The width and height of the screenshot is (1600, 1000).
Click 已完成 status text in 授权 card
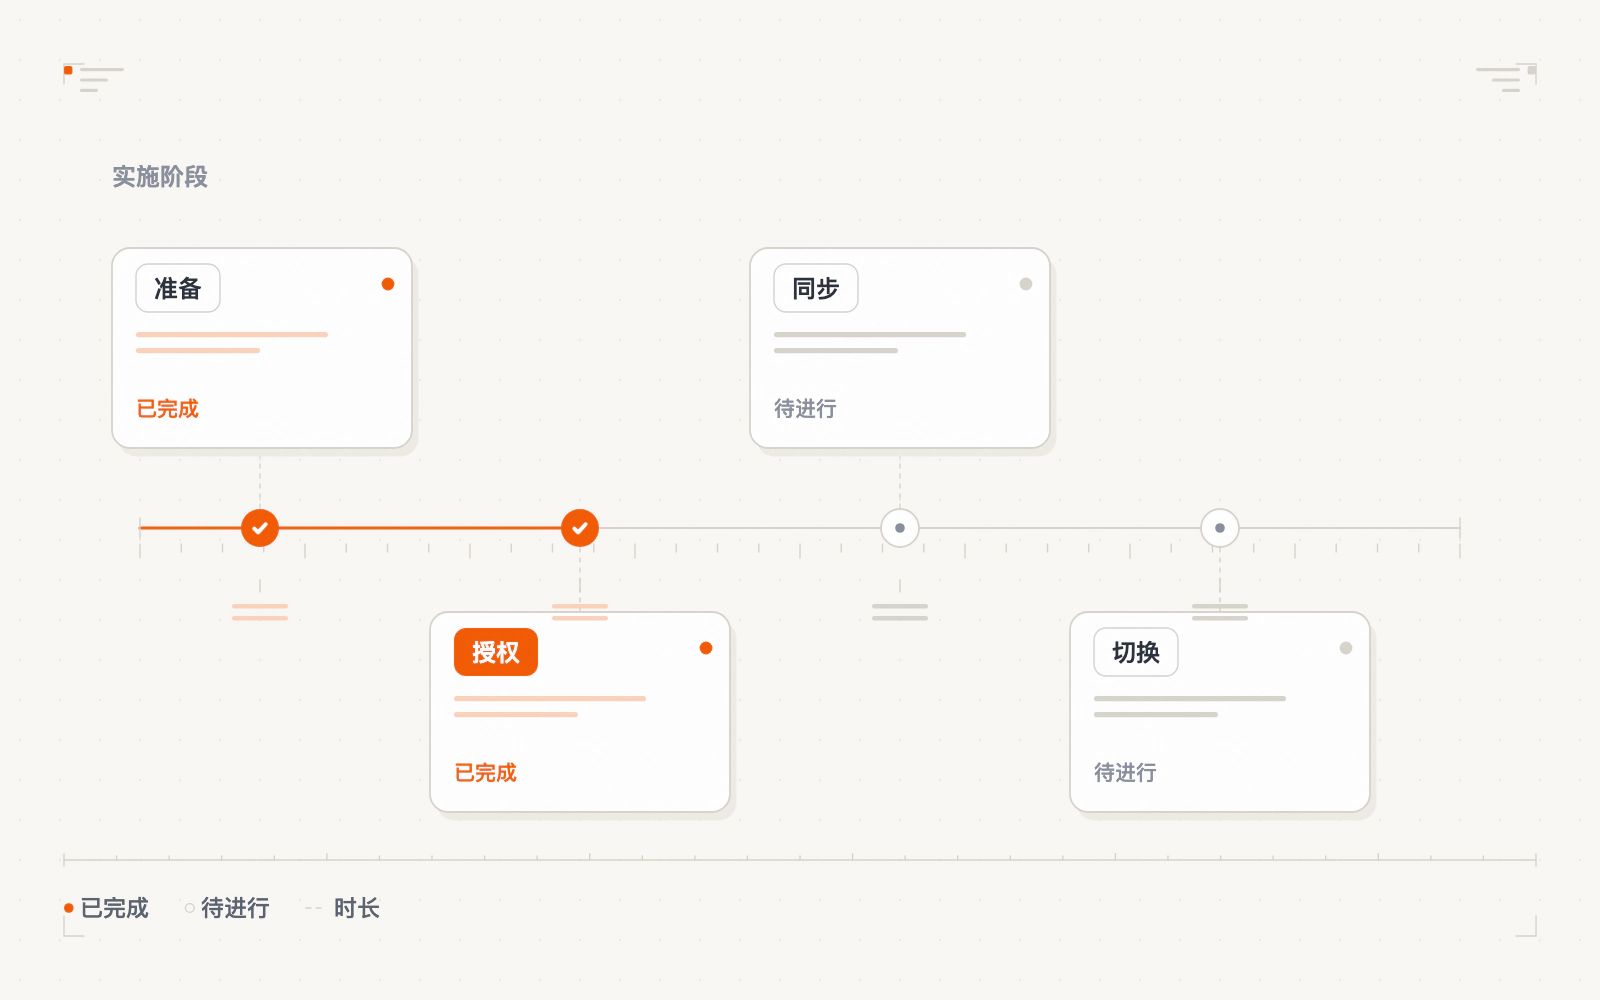(x=486, y=772)
